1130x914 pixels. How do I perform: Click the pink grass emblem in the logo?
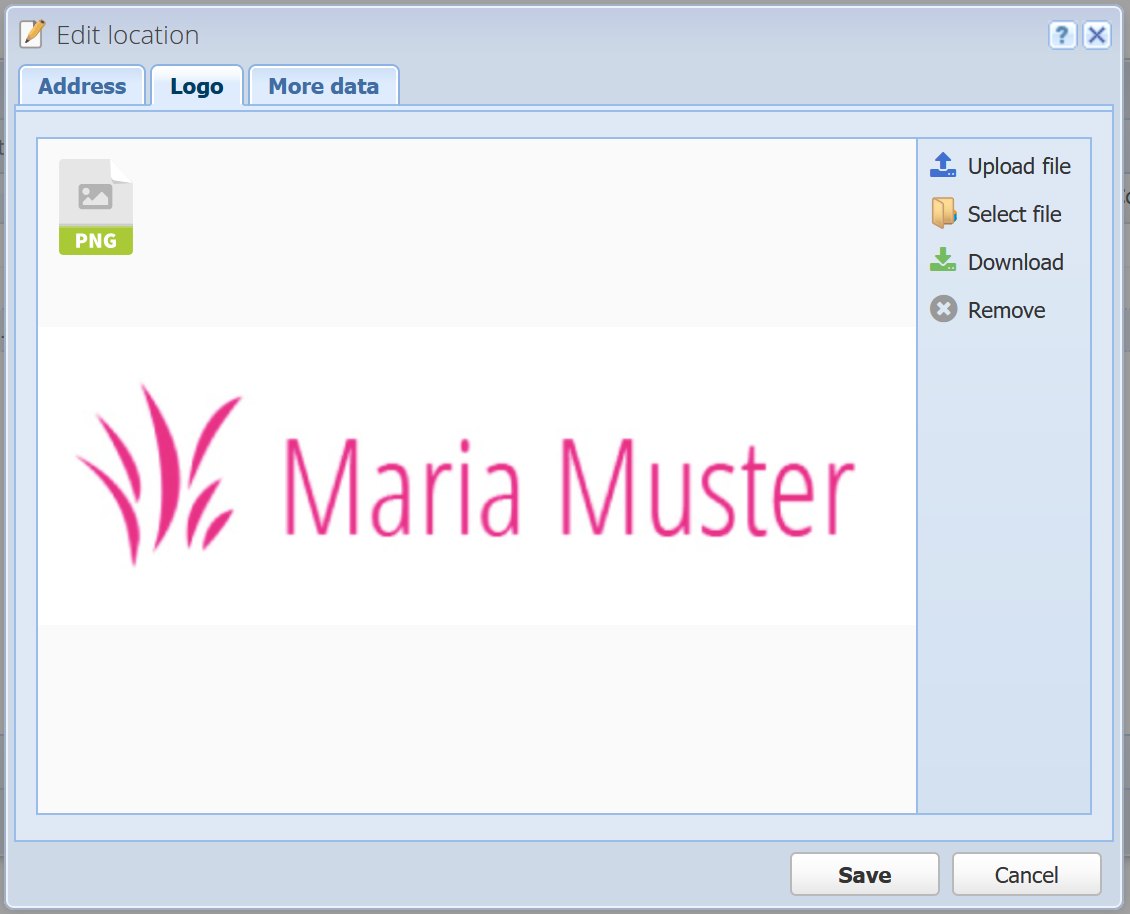pyautogui.click(x=160, y=475)
